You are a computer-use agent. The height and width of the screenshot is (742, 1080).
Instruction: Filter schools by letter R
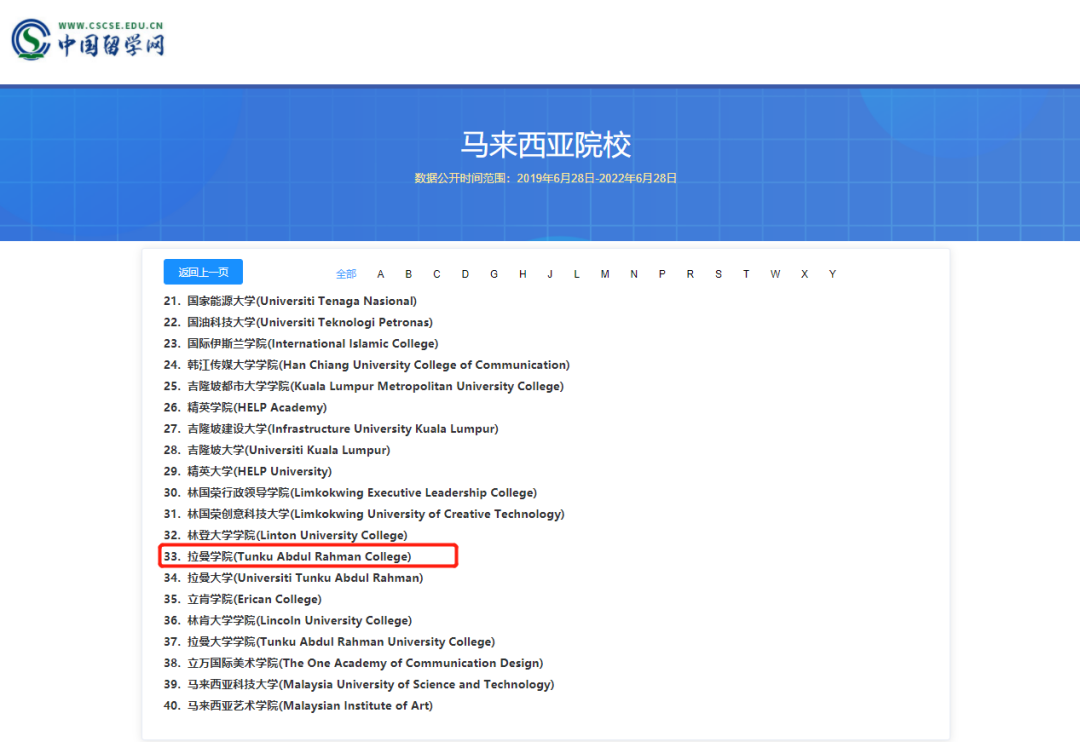(690, 274)
